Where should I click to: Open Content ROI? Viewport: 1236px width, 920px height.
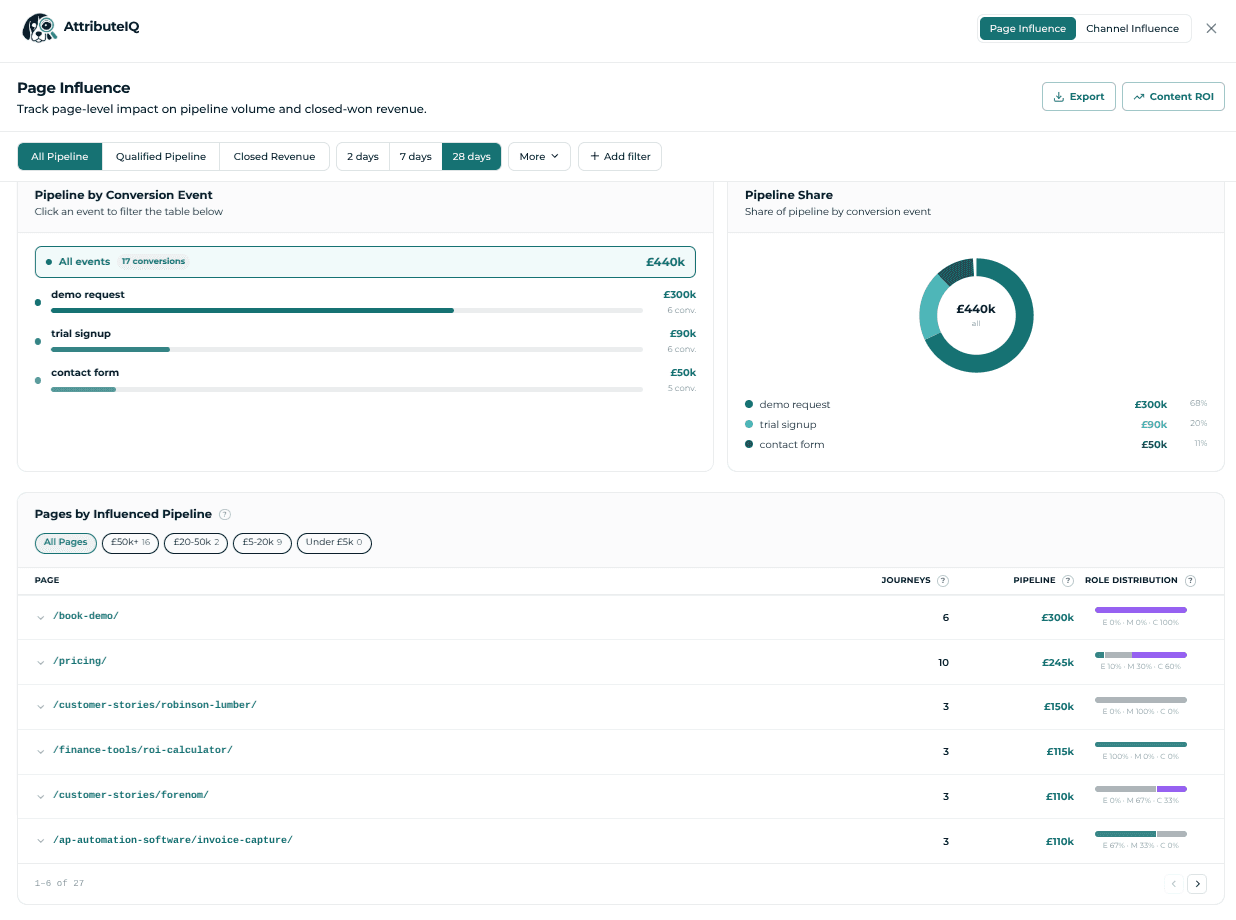point(1173,97)
